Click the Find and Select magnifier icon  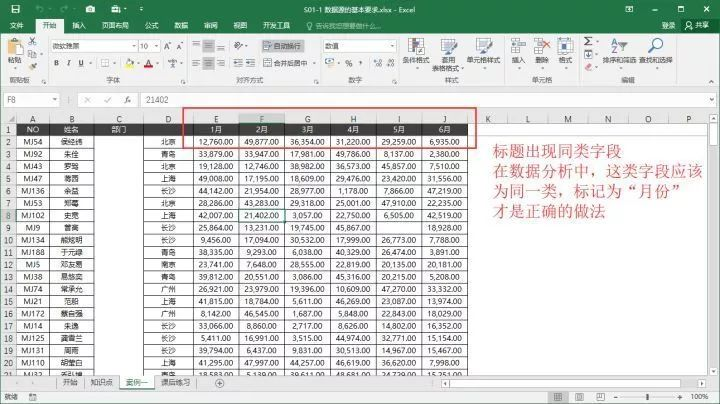[655, 46]
